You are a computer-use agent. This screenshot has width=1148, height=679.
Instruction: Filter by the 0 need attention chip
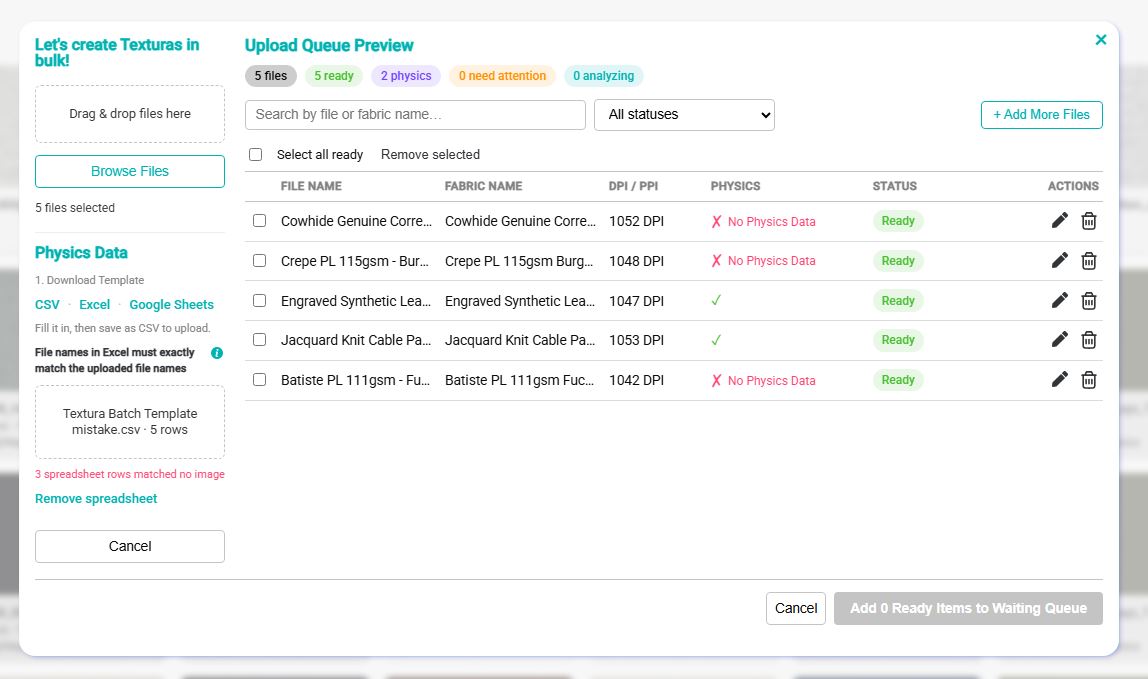tap(502, 75)
